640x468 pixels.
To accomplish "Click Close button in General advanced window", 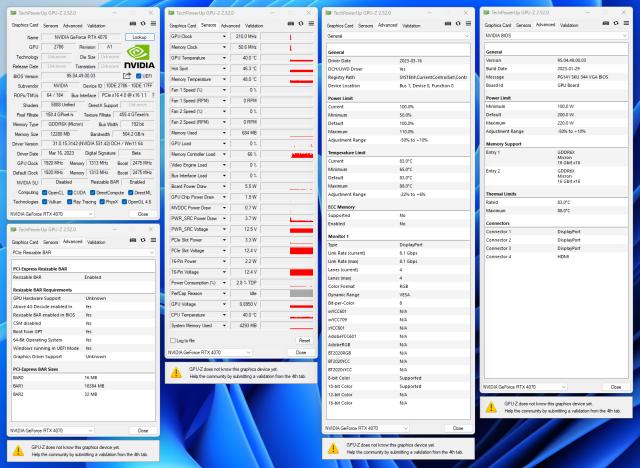I will click(458, 428).
